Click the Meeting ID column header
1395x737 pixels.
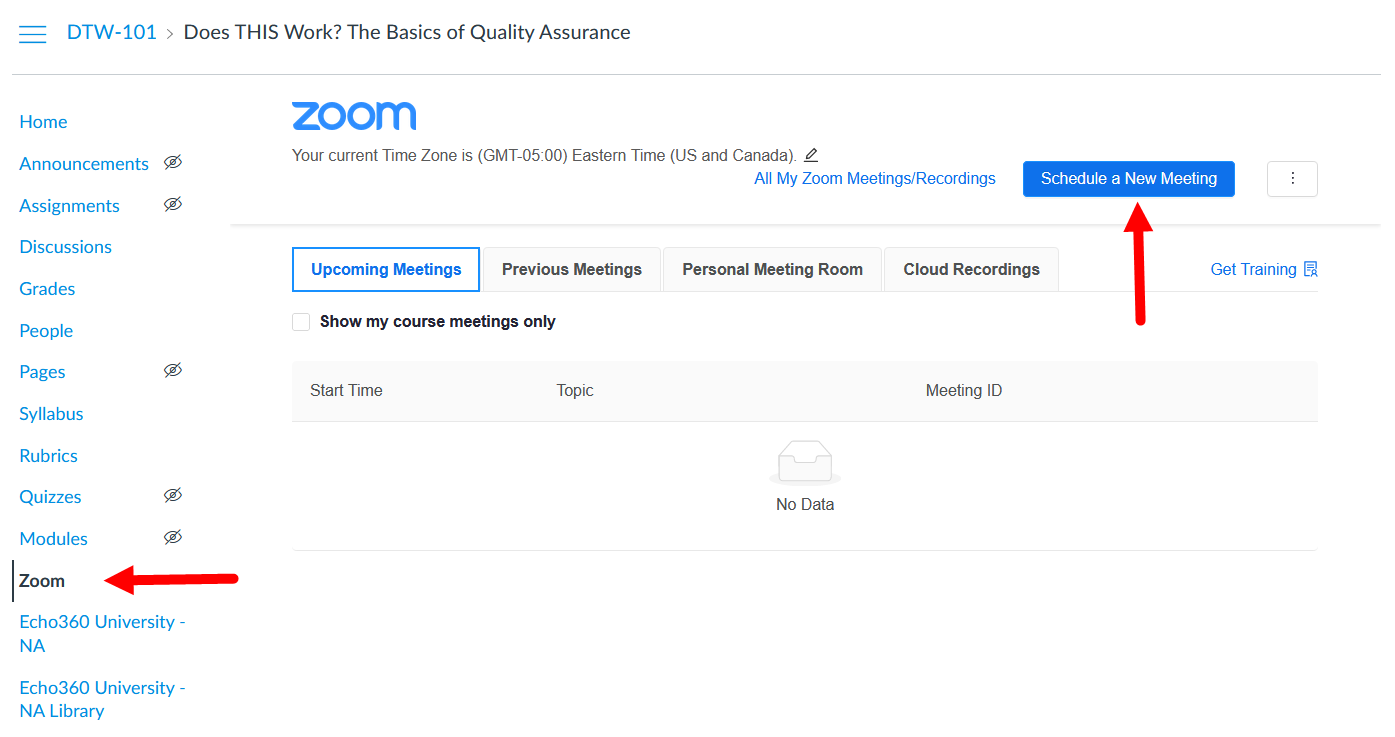pos(964,391)
